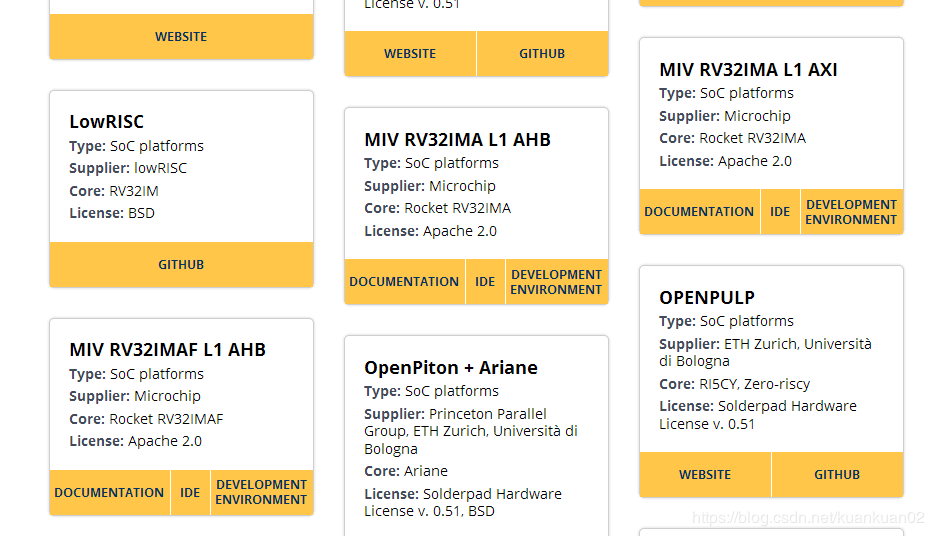Select the OPENPULP title
Screen dimensions: 934x536
707,297
